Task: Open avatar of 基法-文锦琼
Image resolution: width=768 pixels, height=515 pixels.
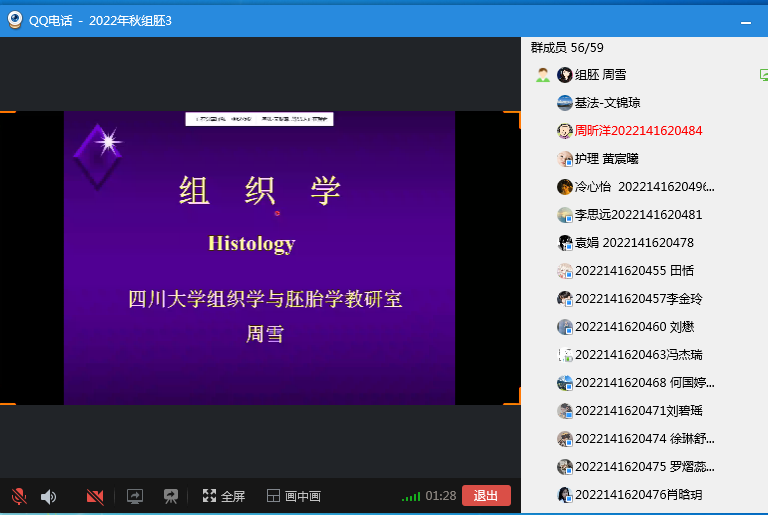Action: click(x=565, y=103)
